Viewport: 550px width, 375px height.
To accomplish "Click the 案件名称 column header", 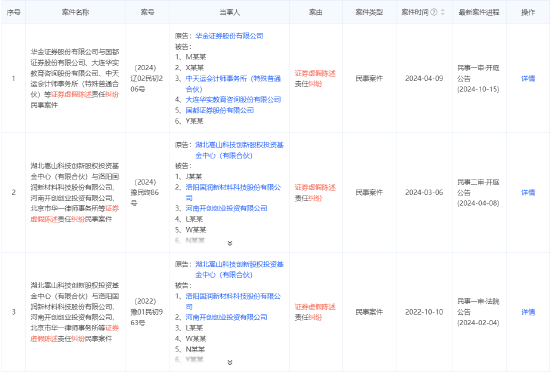I will tap(75, 12).
